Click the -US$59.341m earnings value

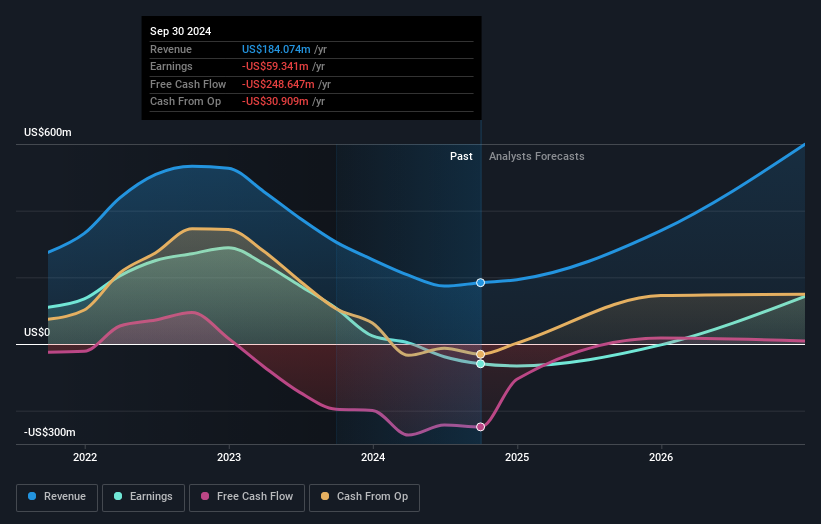pyautogui.click(x=275, y=66)
